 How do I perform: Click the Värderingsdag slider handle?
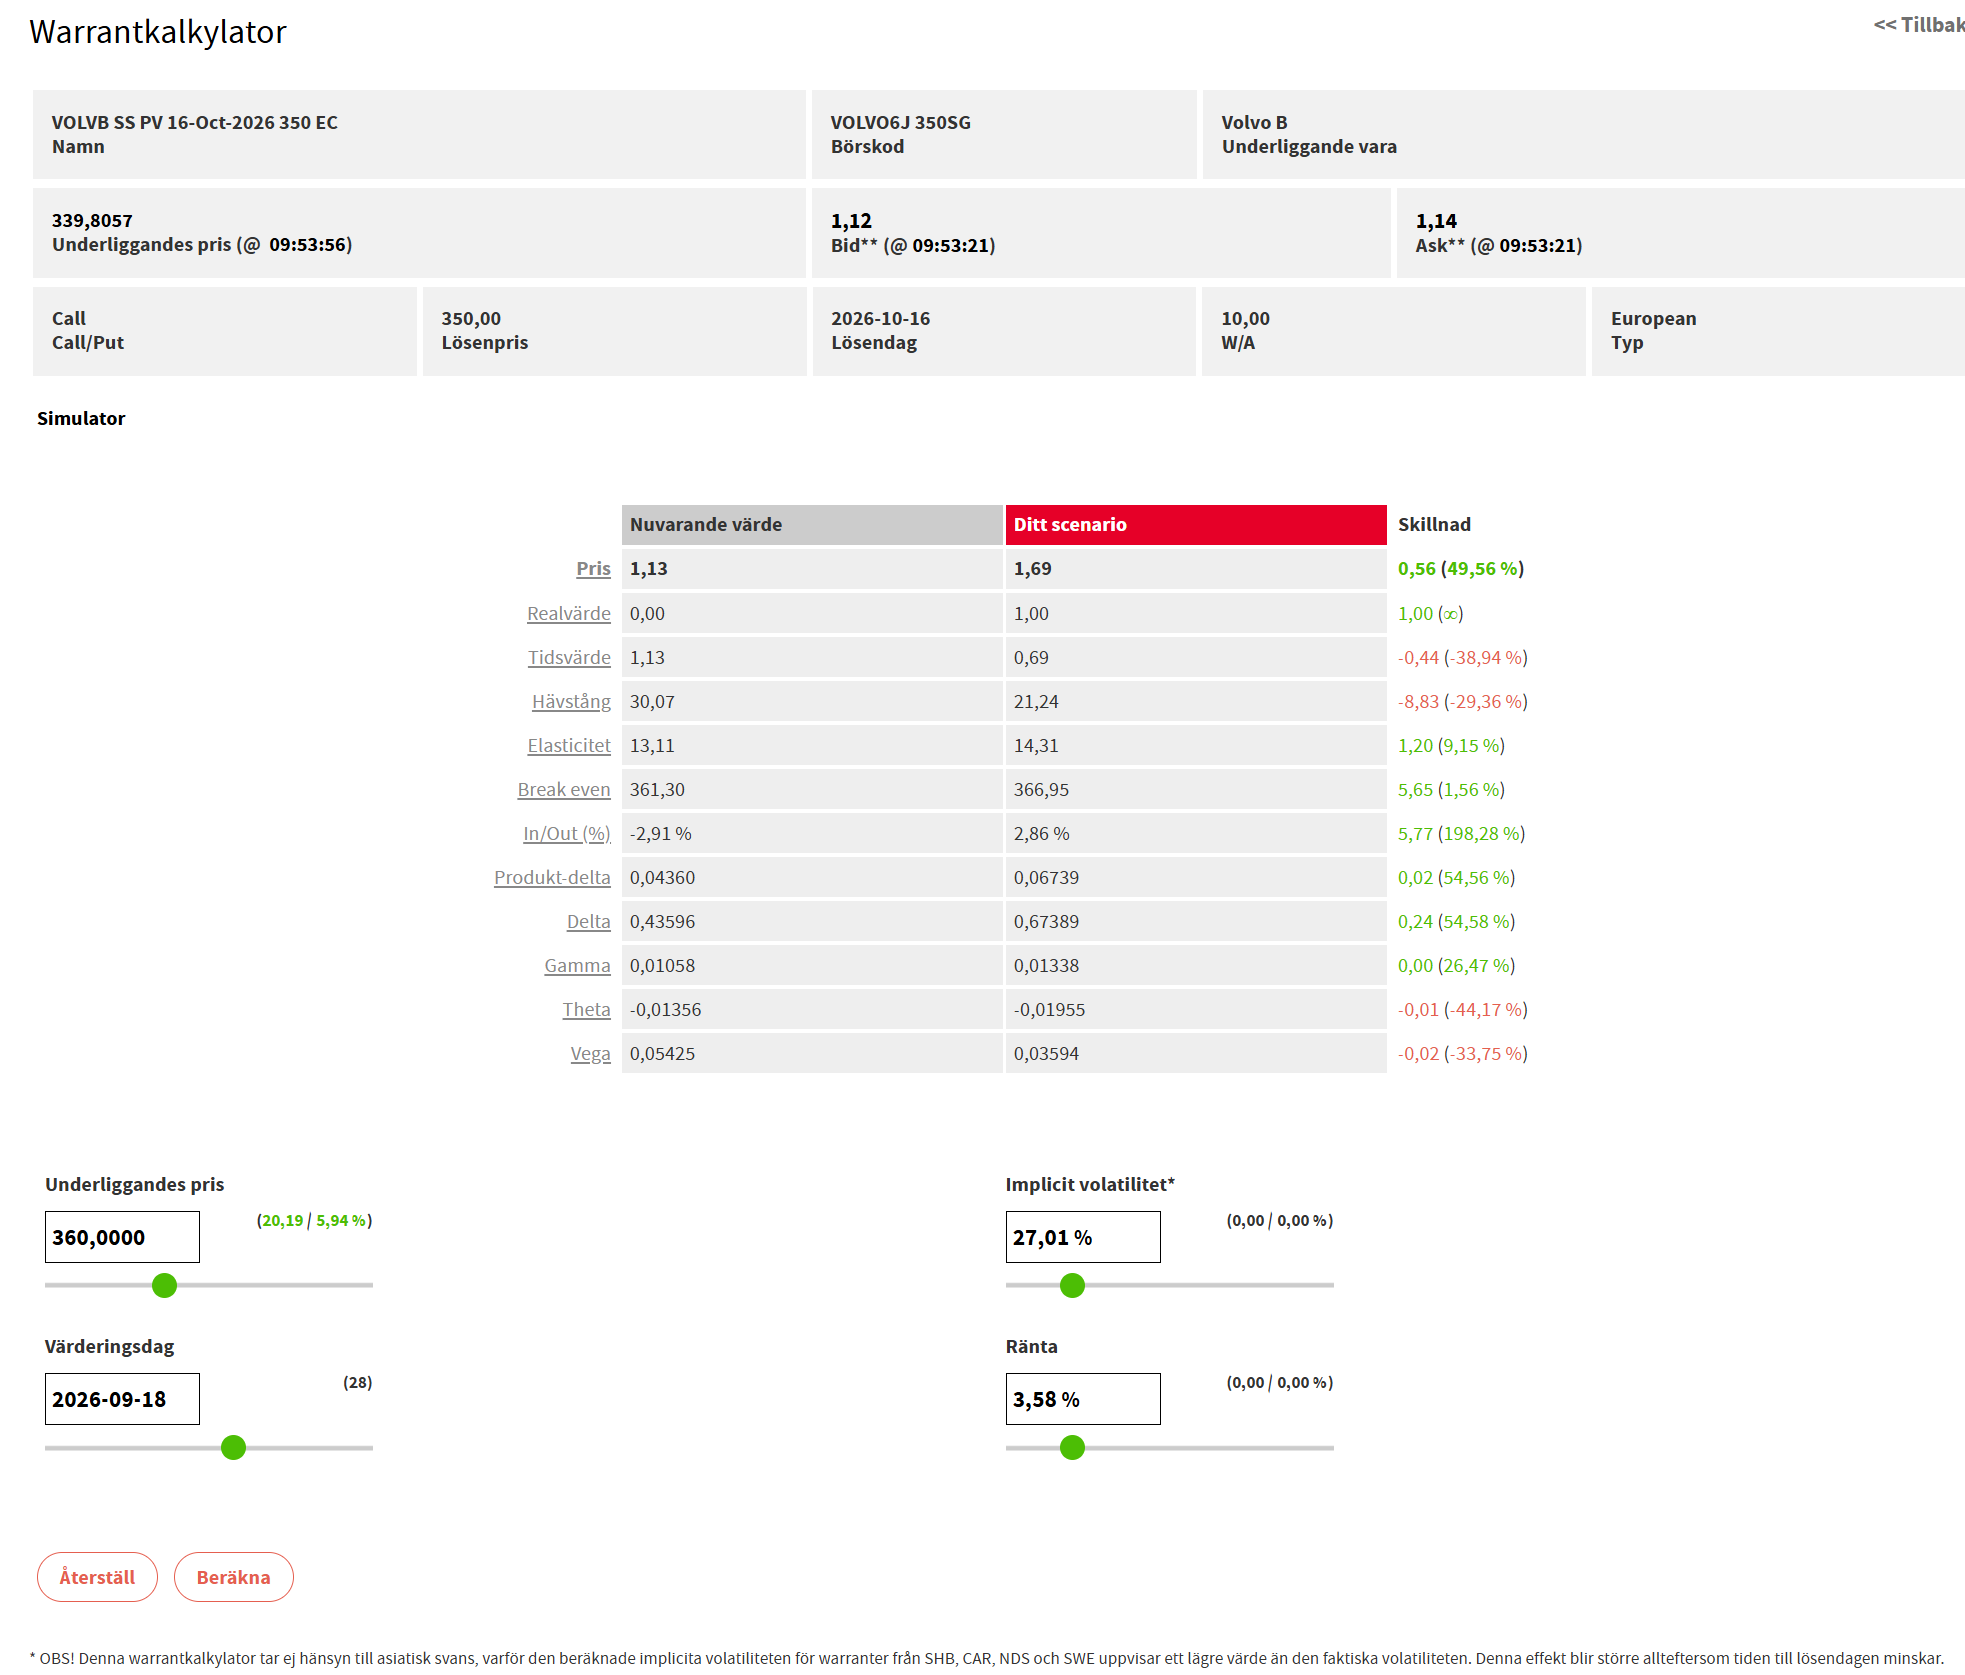coord(233,1447)
